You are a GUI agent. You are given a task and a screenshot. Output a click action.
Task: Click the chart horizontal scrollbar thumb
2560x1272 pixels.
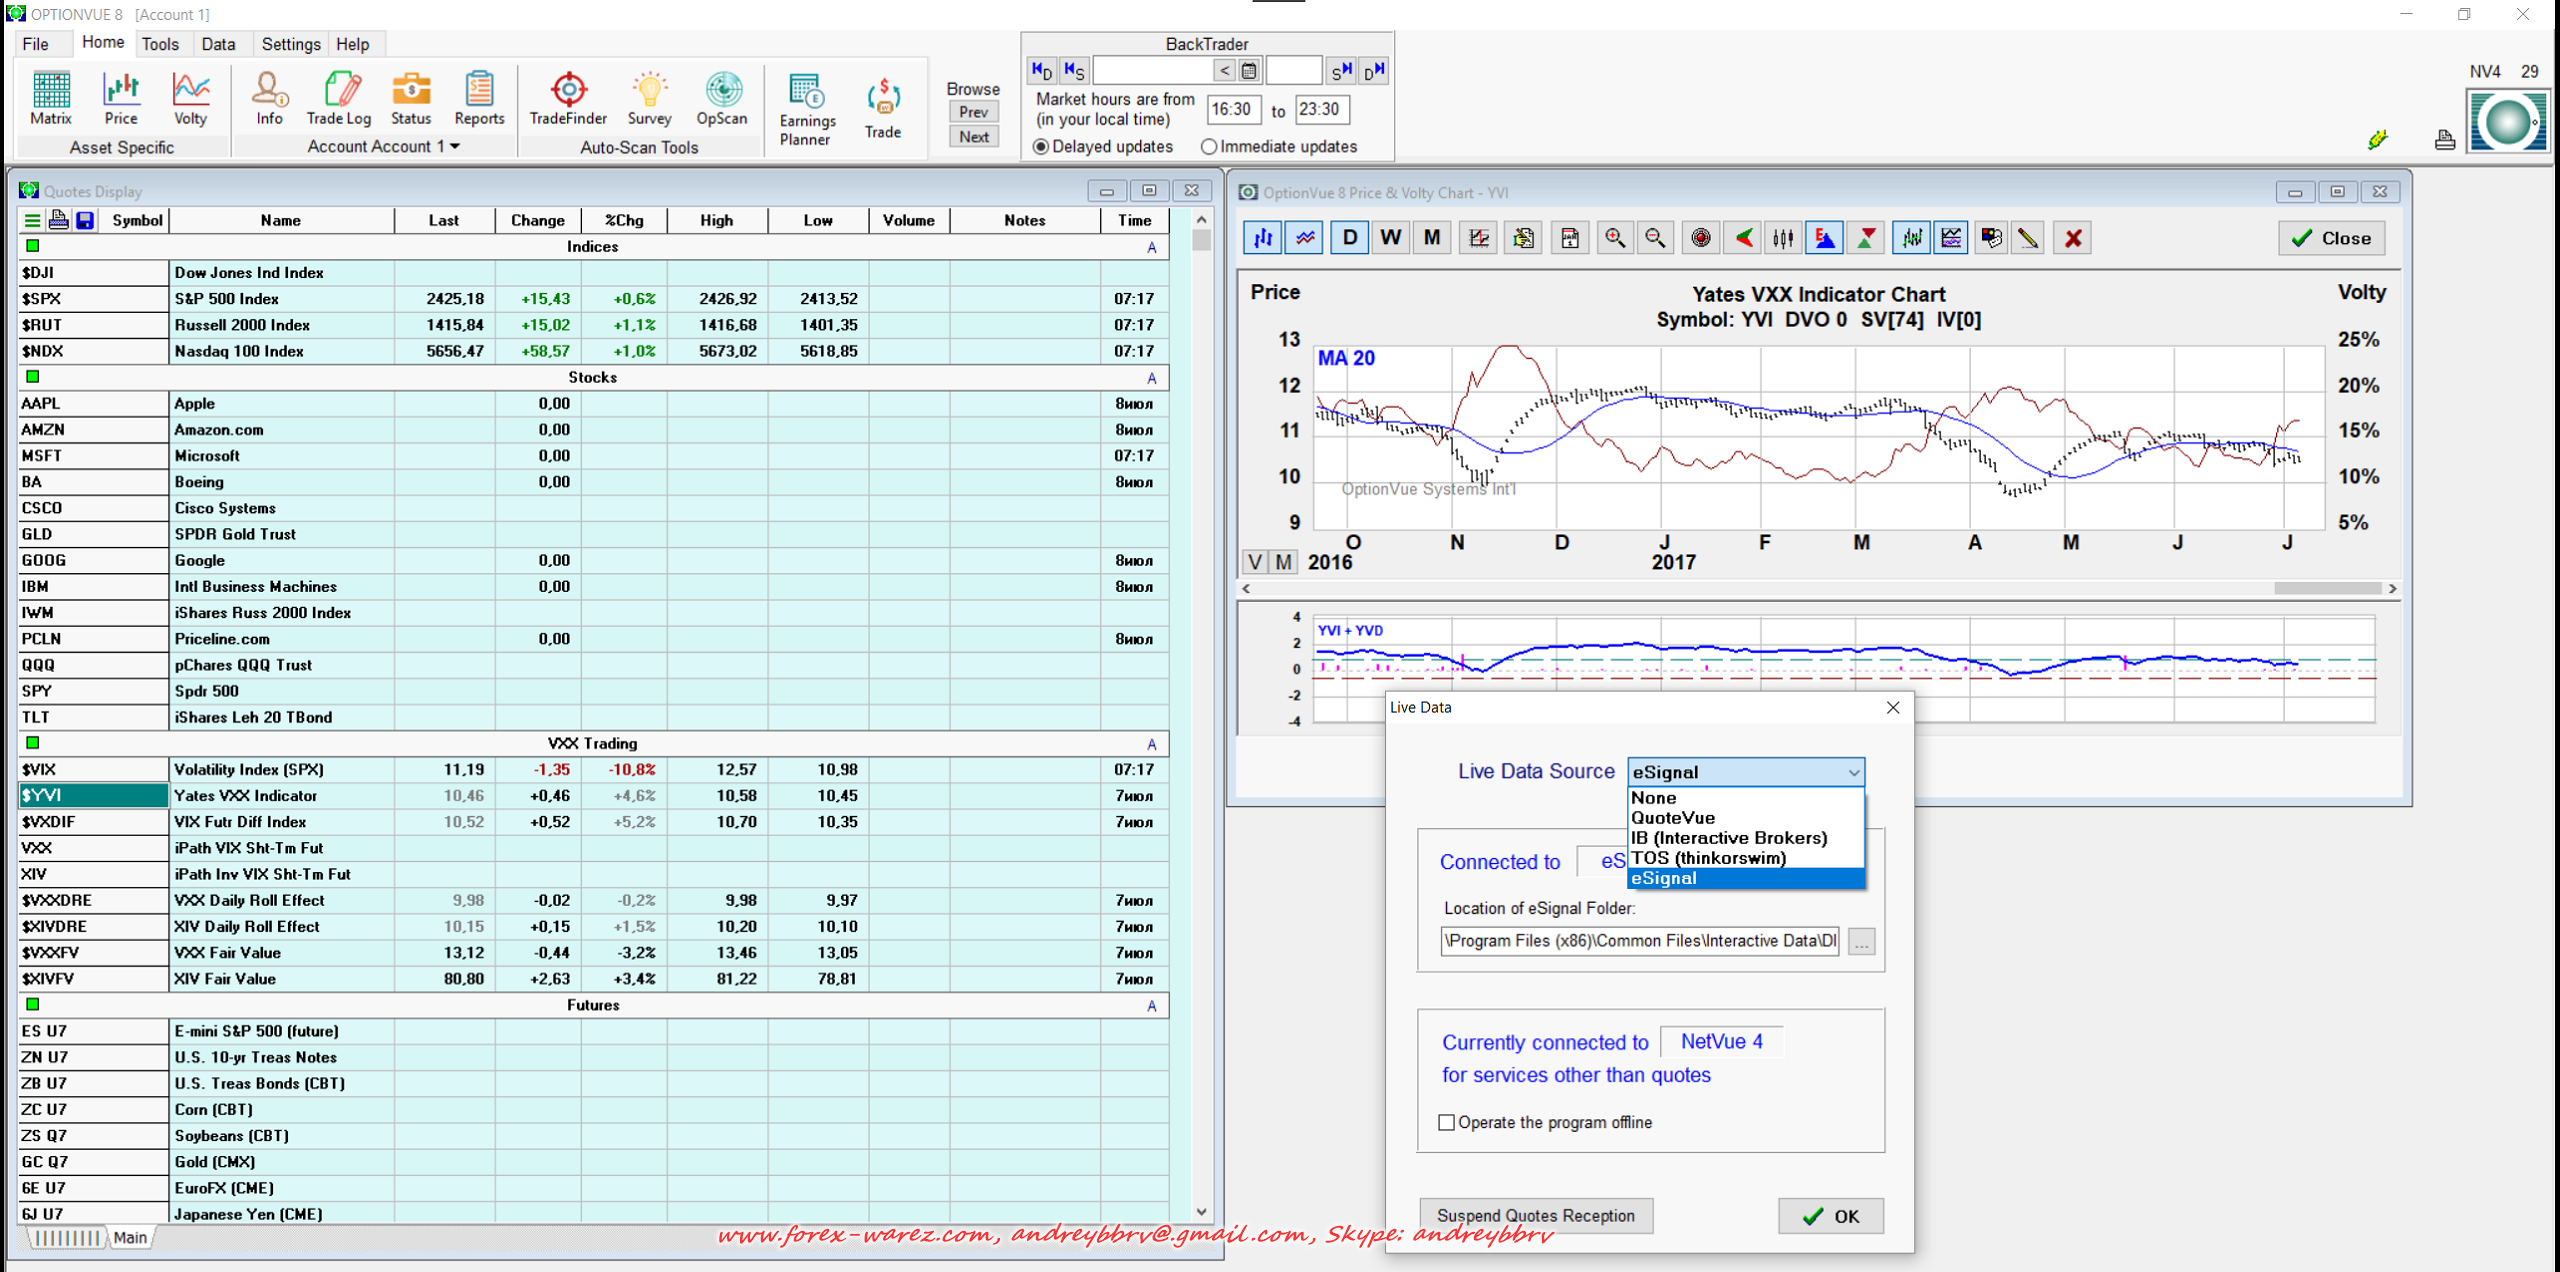2327,588
